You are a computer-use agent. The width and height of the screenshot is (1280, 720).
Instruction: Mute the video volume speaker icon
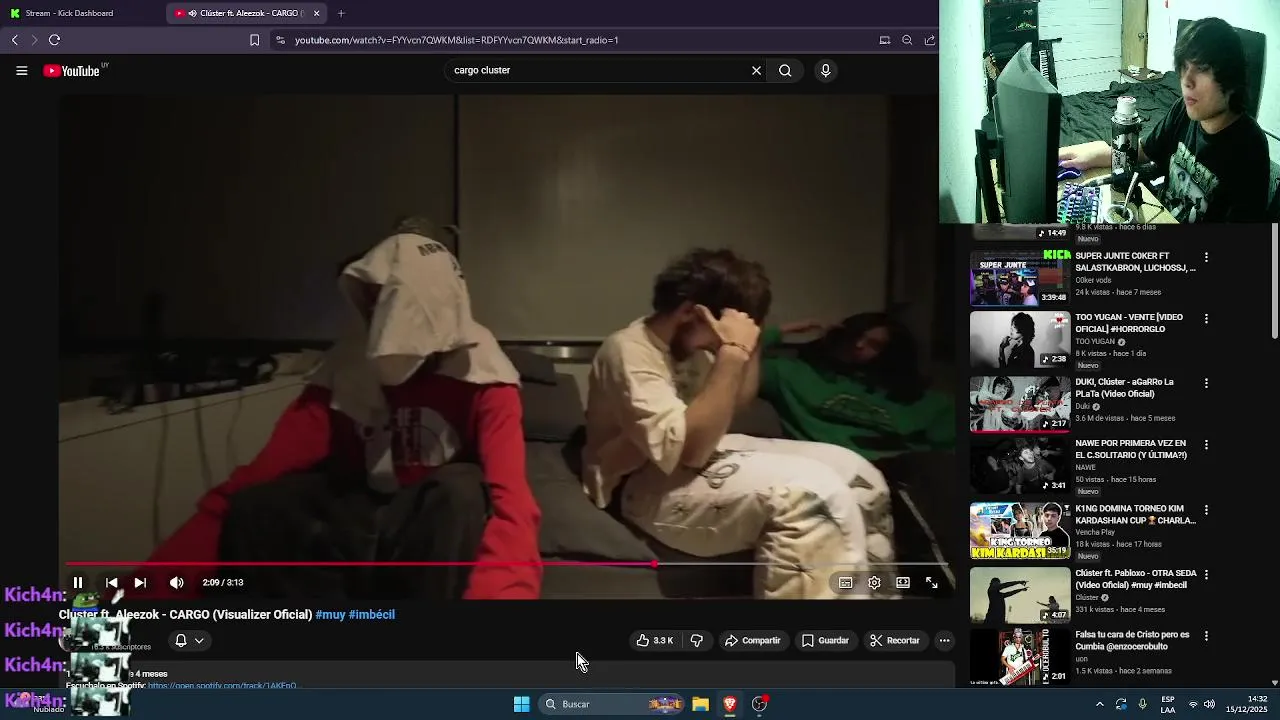point(176,582)
